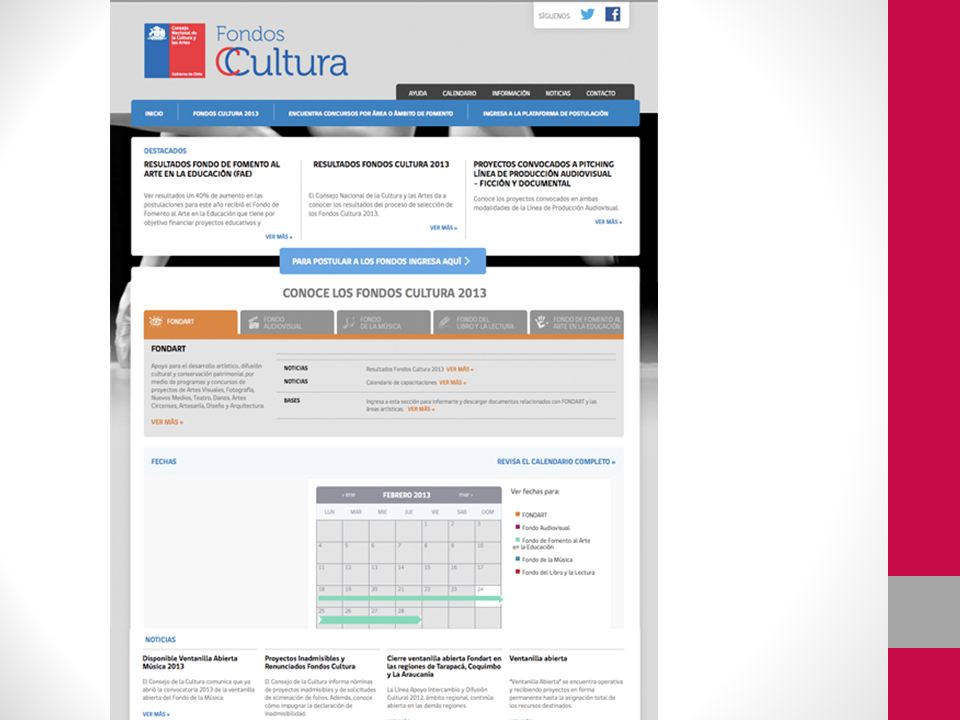
Task: Open Ver más under Ventanilla Abierta Música news
Action: (x=156, y=714)
